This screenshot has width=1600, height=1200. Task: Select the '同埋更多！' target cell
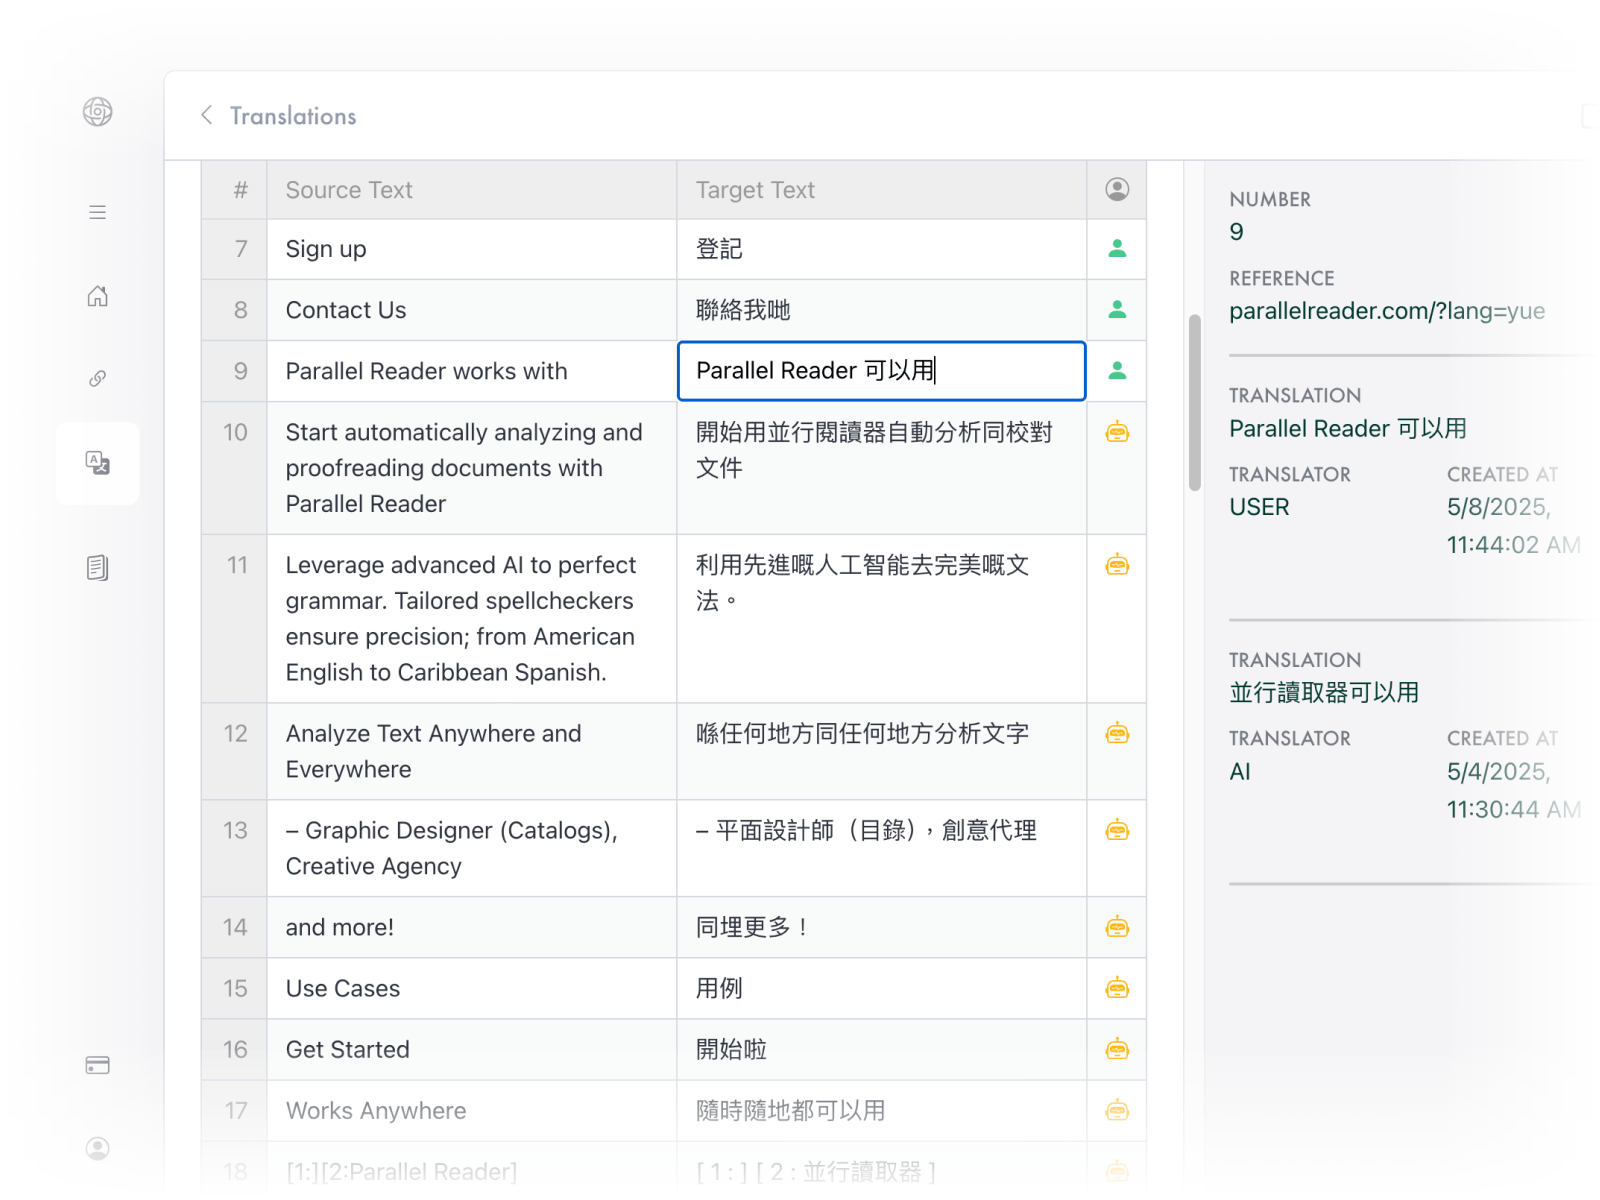click(882, 927)
